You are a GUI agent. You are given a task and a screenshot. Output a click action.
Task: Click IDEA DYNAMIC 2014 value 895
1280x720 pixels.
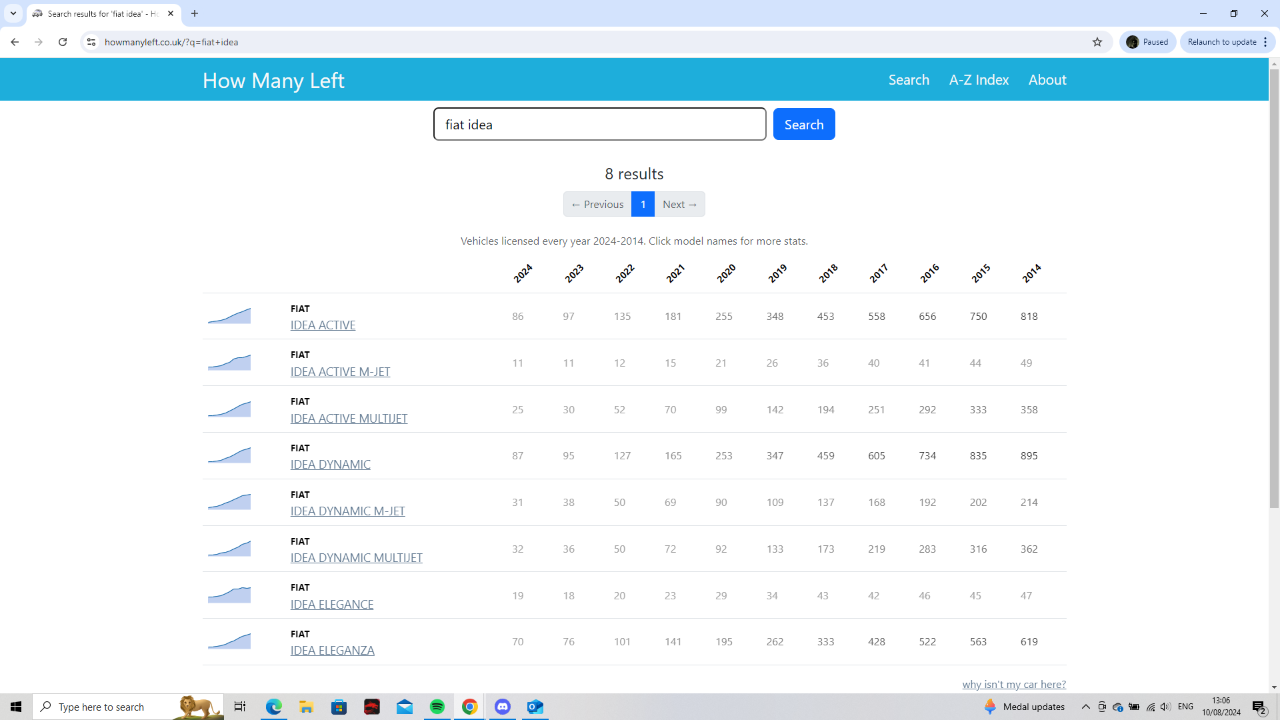[x=1029, y=456]
